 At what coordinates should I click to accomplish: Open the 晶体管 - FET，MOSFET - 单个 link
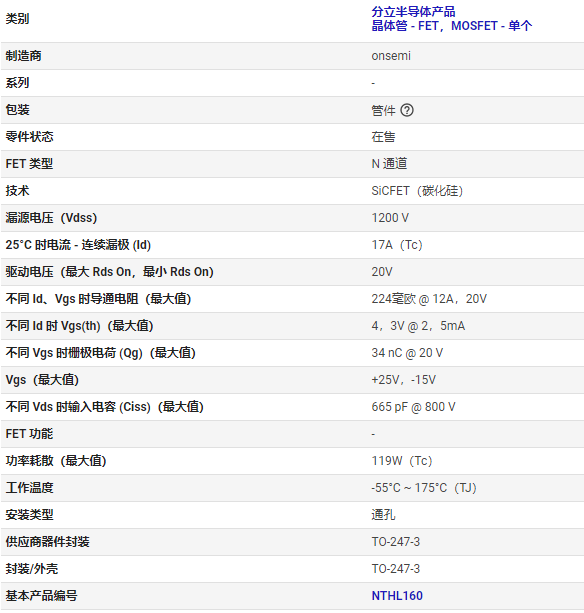(x=451, y=26)
